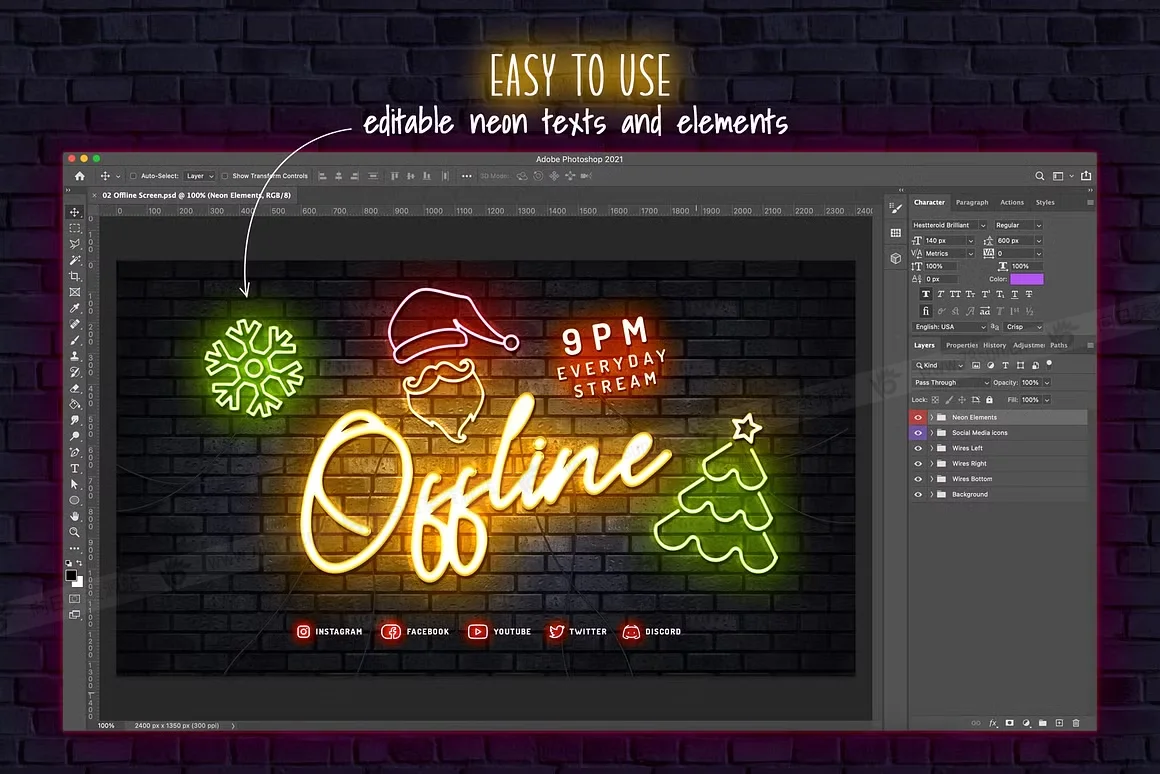Open the Pass Through blend mode dropdown
This screenshot has height=774, width=1160.
coord(950,382)
